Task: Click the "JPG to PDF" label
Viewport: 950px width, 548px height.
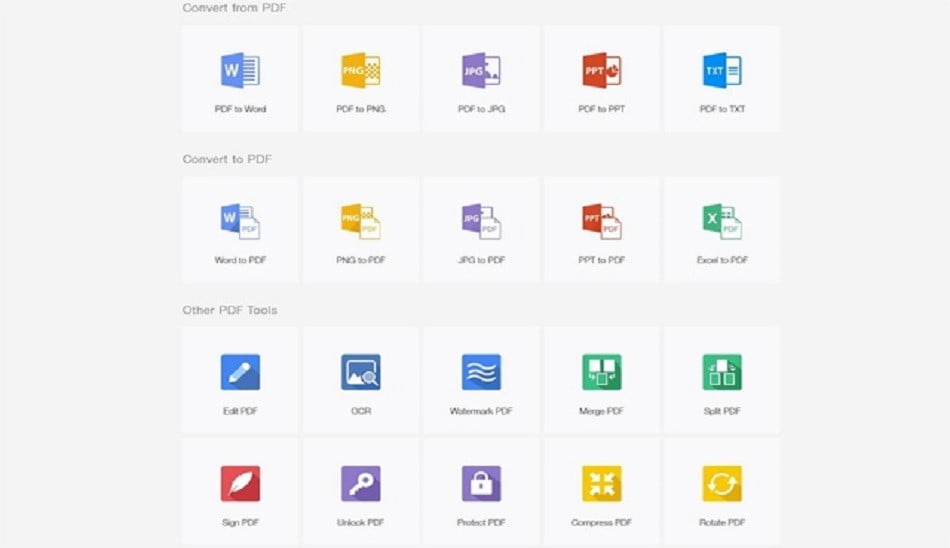Action: coord(481,260)
